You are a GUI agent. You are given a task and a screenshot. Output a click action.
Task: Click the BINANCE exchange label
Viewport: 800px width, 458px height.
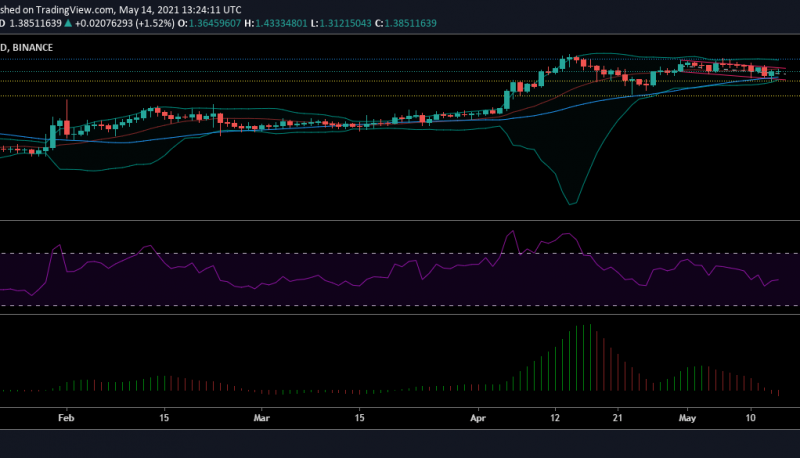[x=32, y=47]
